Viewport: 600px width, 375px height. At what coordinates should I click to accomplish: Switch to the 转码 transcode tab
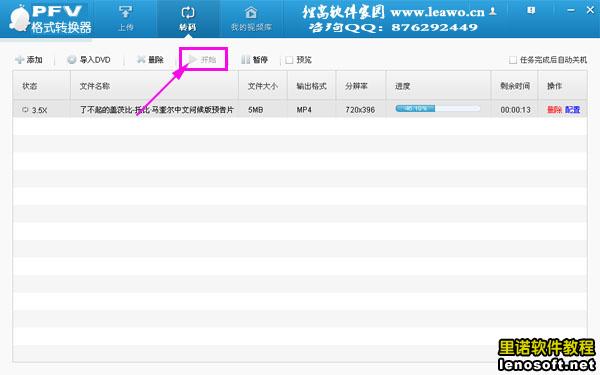point(188,18)
